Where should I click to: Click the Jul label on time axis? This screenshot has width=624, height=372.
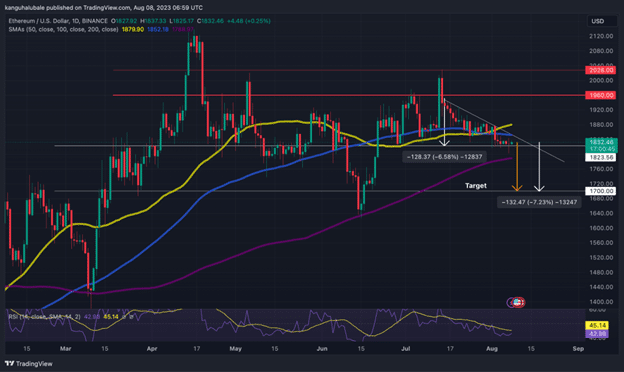point(406,349)
